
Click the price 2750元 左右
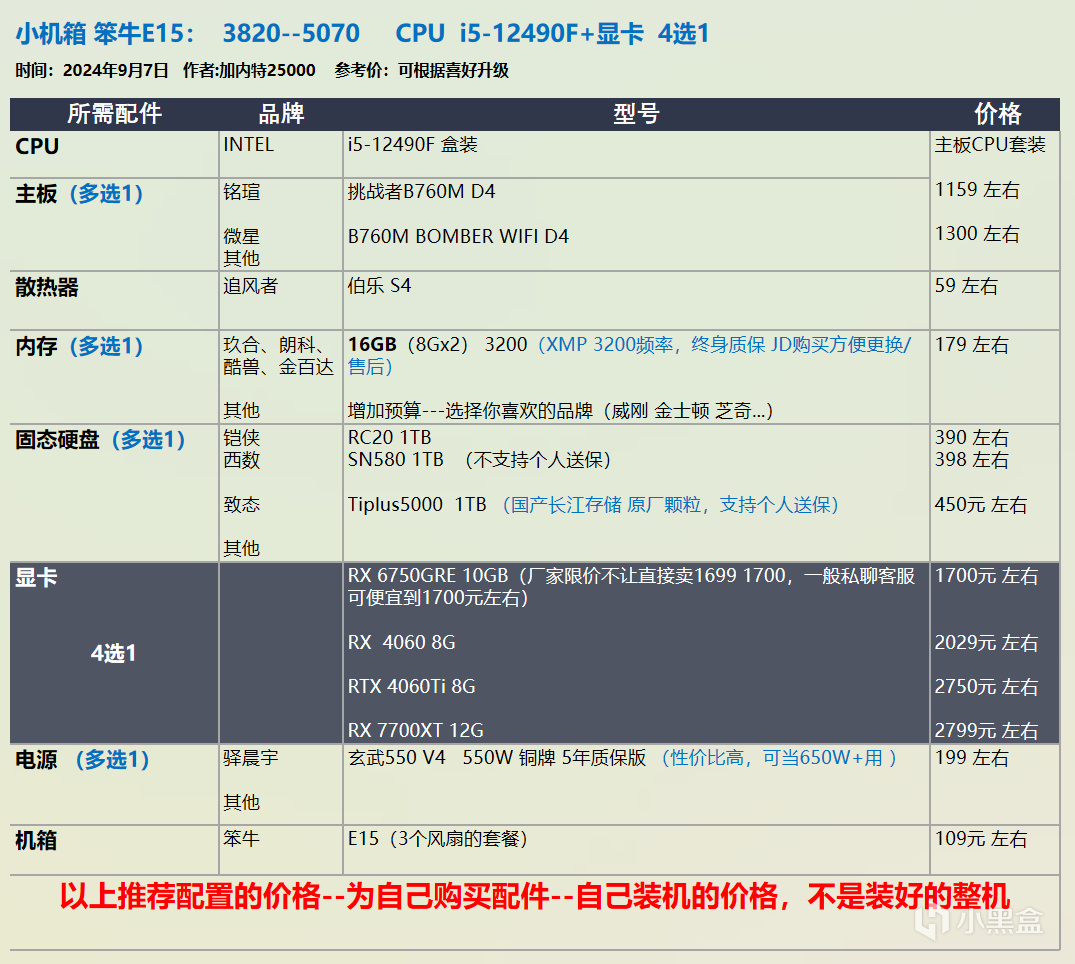(986, 687)
